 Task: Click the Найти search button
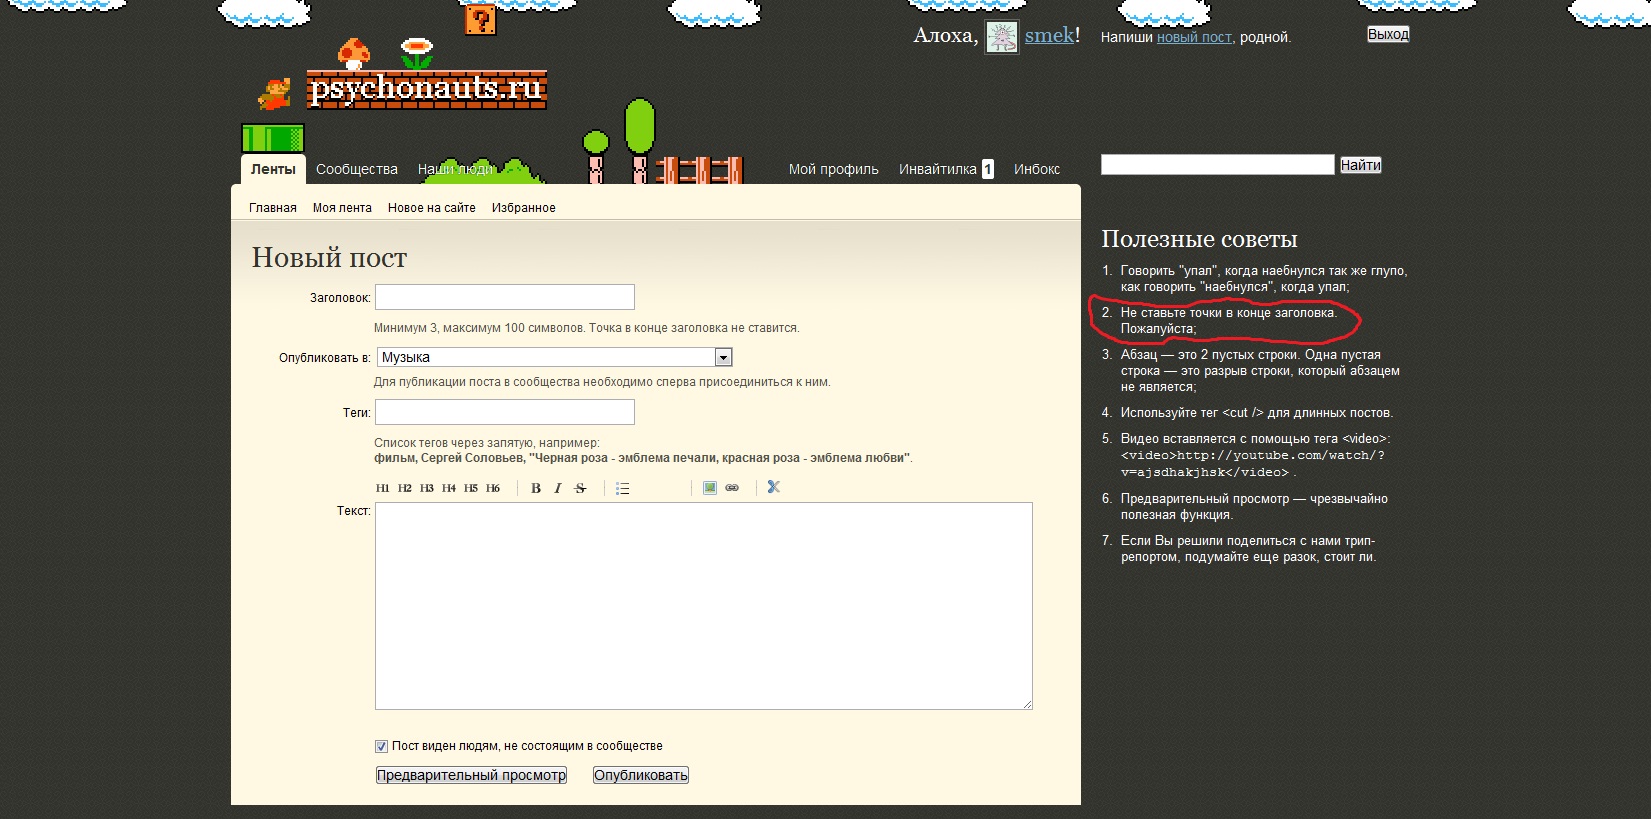pos(1361,165)
